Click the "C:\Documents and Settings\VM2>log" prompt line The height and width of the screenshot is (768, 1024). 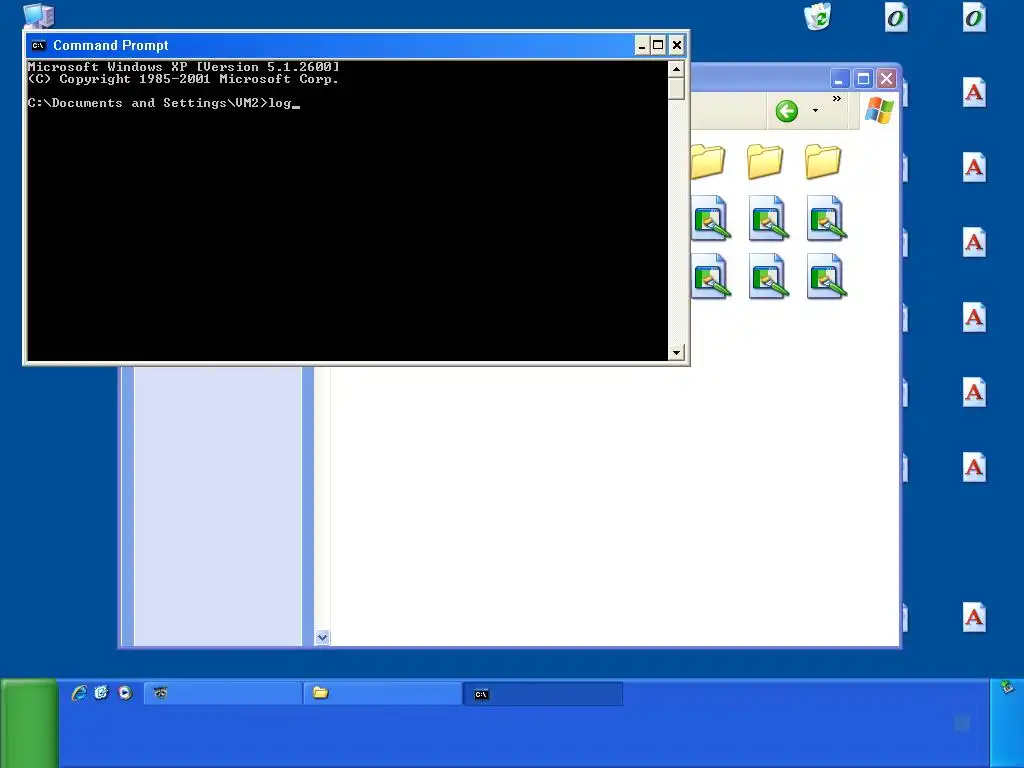163,103
